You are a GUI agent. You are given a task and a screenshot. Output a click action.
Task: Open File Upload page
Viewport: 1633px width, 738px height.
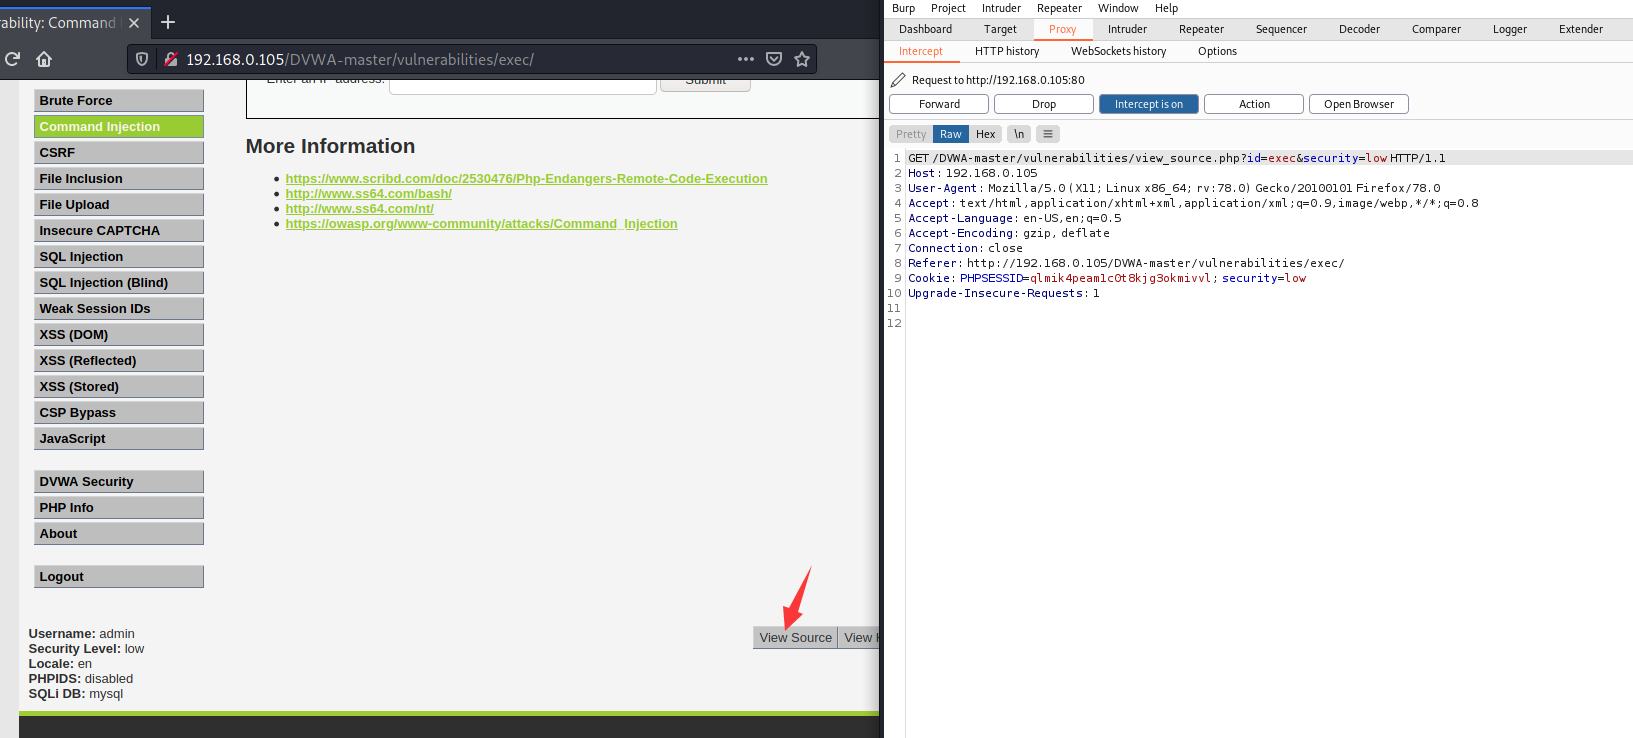point(119,205)
